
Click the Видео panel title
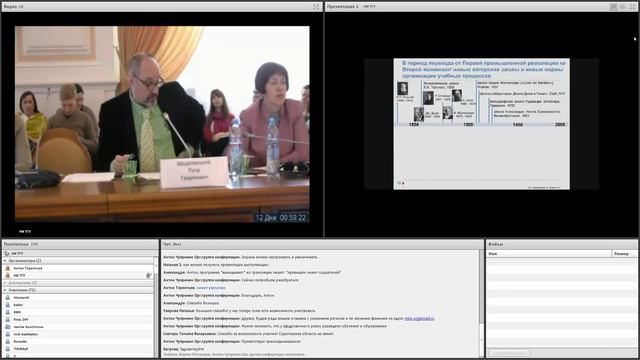click(x=10, y=7)
